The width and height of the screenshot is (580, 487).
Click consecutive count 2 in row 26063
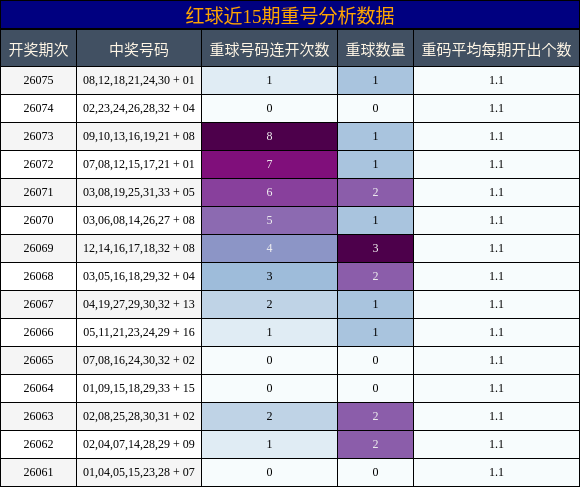[269, 416]
